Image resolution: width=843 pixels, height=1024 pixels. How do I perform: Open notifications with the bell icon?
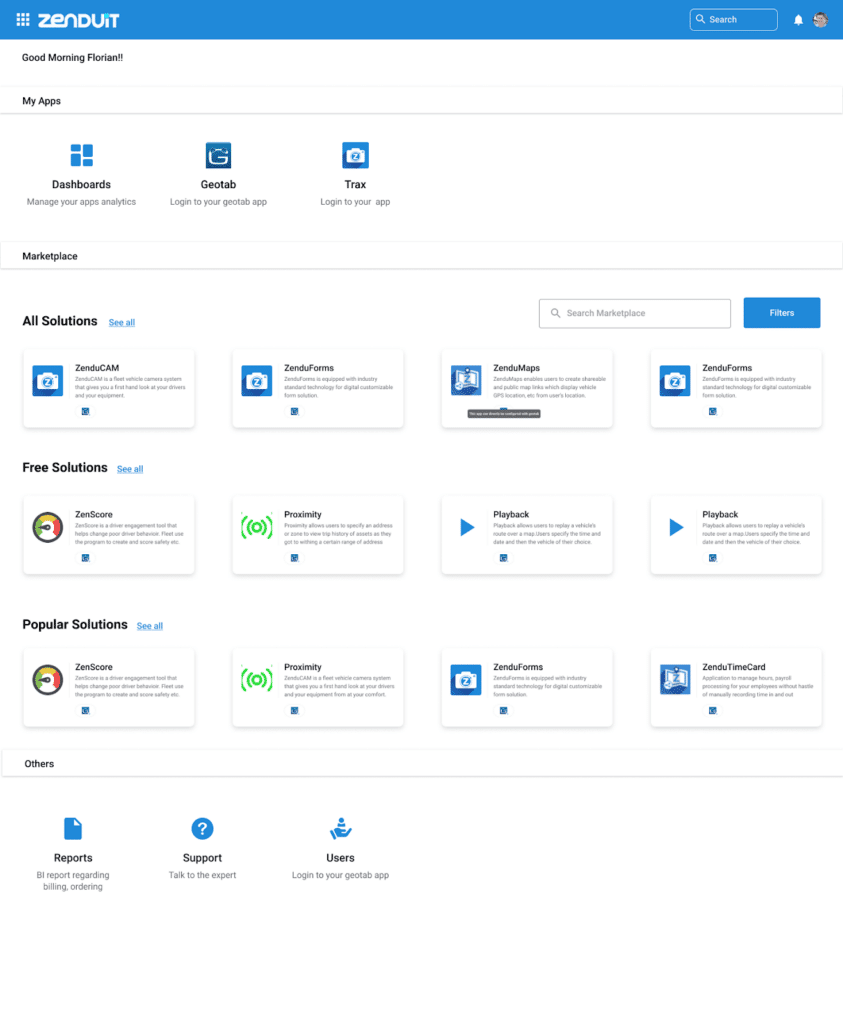pyautogui.click(x=798, y=20)
